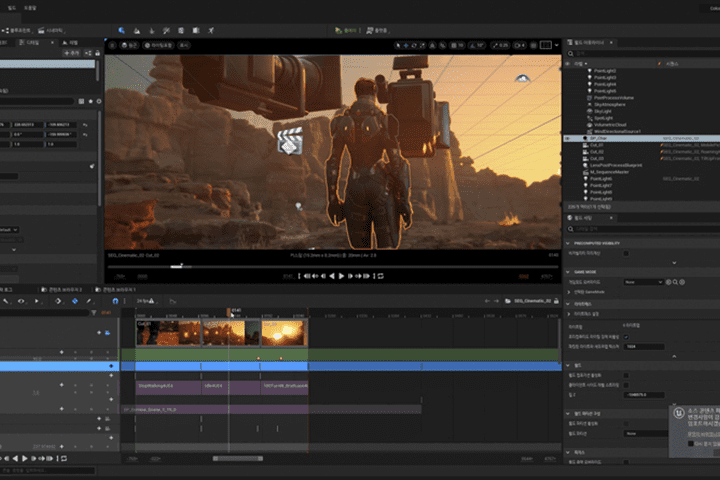Select Cut_03 camera in Outliner
Viewport: 720px width, 480px height.
pyautogui.click(x=596, y=158)
